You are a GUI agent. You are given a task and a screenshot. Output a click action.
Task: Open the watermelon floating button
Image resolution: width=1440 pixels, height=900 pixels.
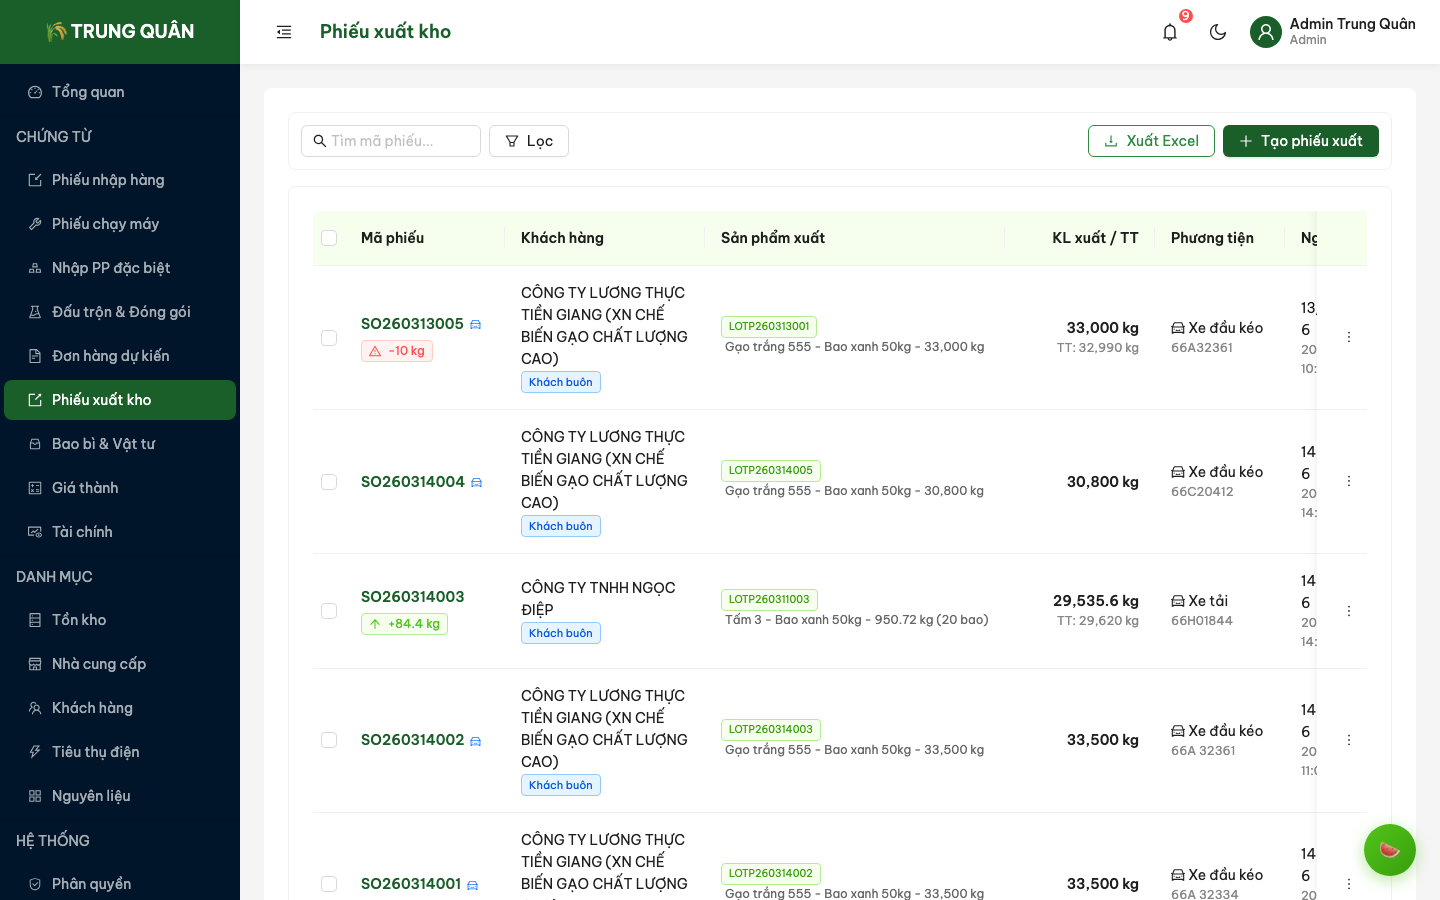point(1389,850)
